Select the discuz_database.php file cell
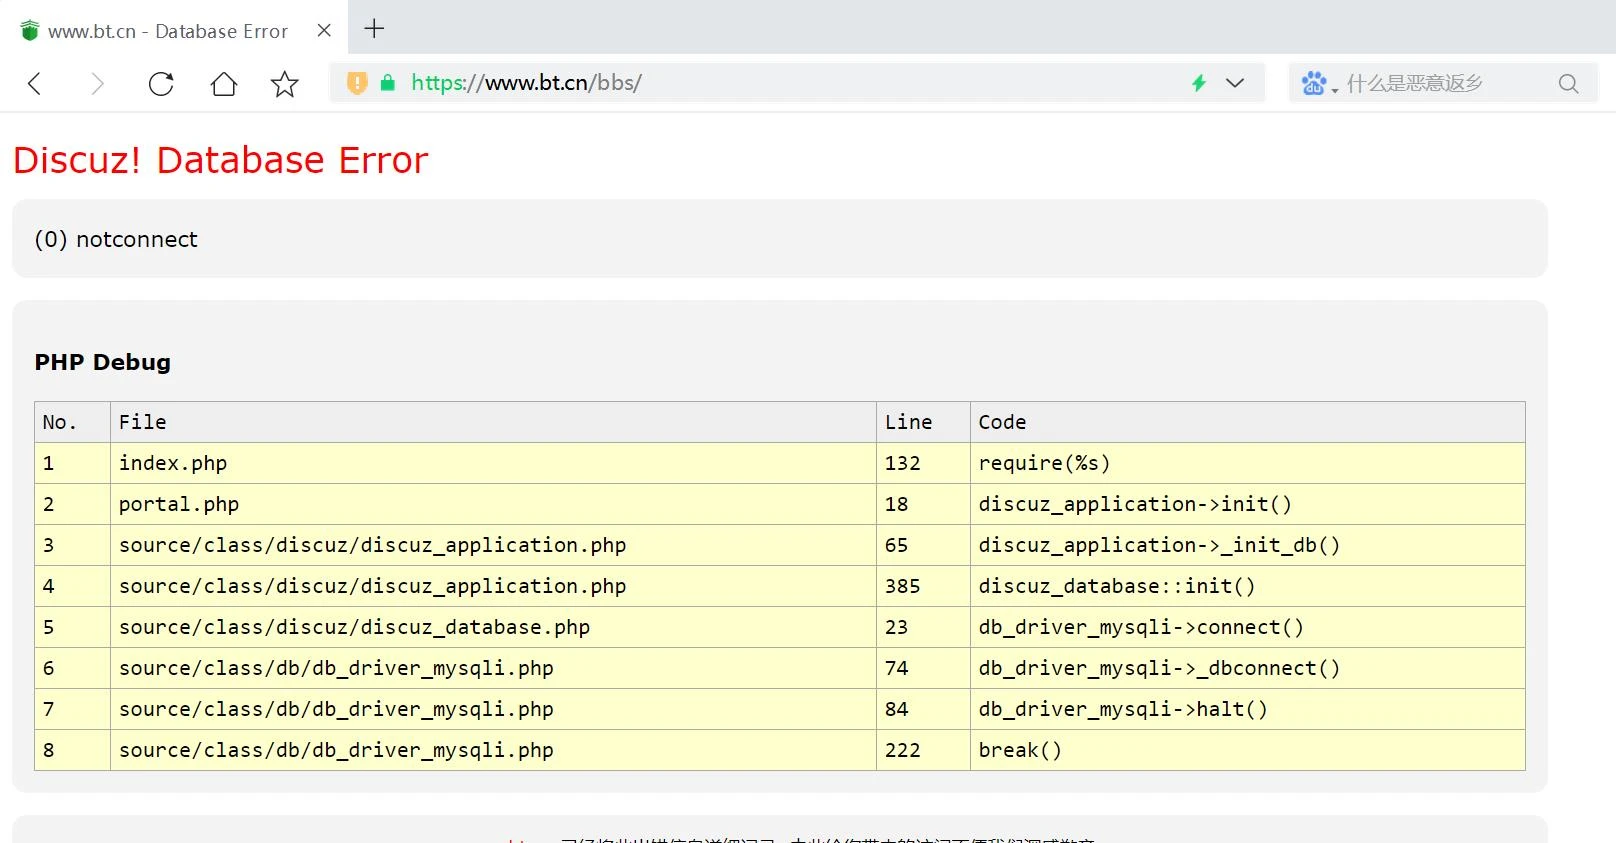 pyautogui.click(x=493, y=627)
